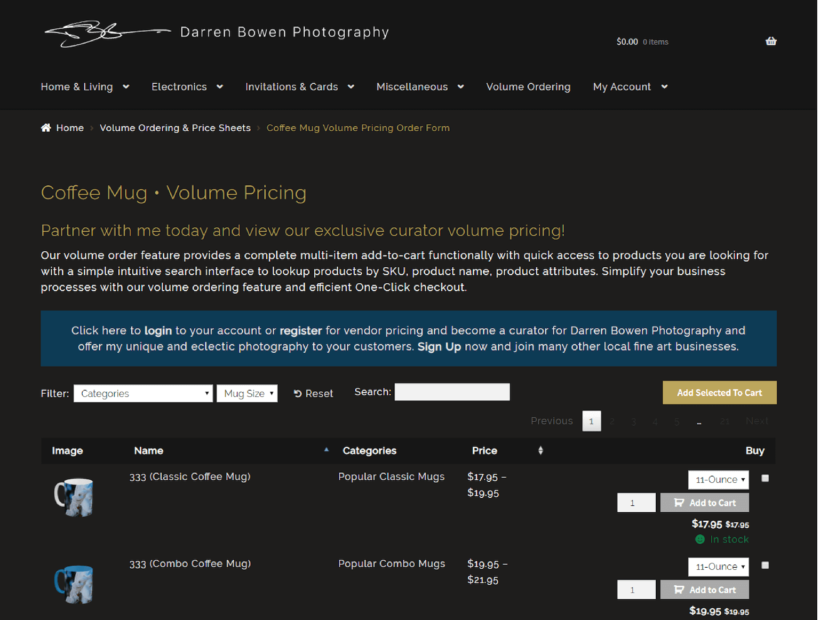This screenshot has height=620, width=820.
Task: Open the Popular Combo Mugs category link
Action: (392, 563)
